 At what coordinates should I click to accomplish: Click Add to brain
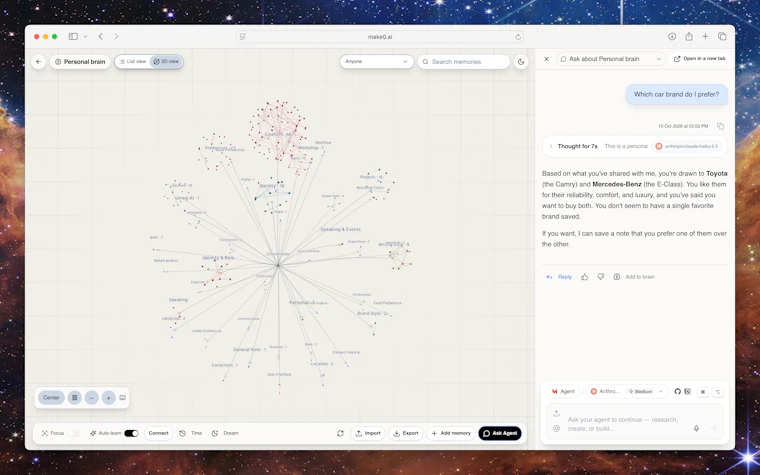pyautogui.click(x=634, y=277)
